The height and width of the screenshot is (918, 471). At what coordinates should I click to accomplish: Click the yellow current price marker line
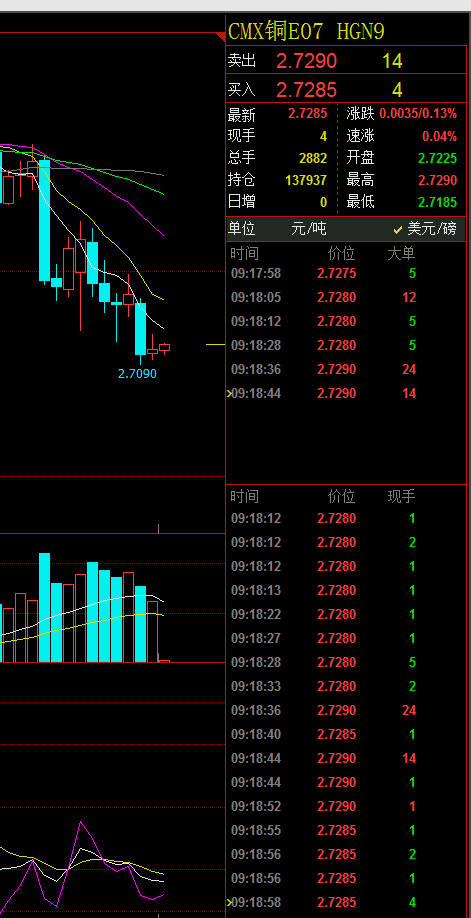click(x=215, y=345)
